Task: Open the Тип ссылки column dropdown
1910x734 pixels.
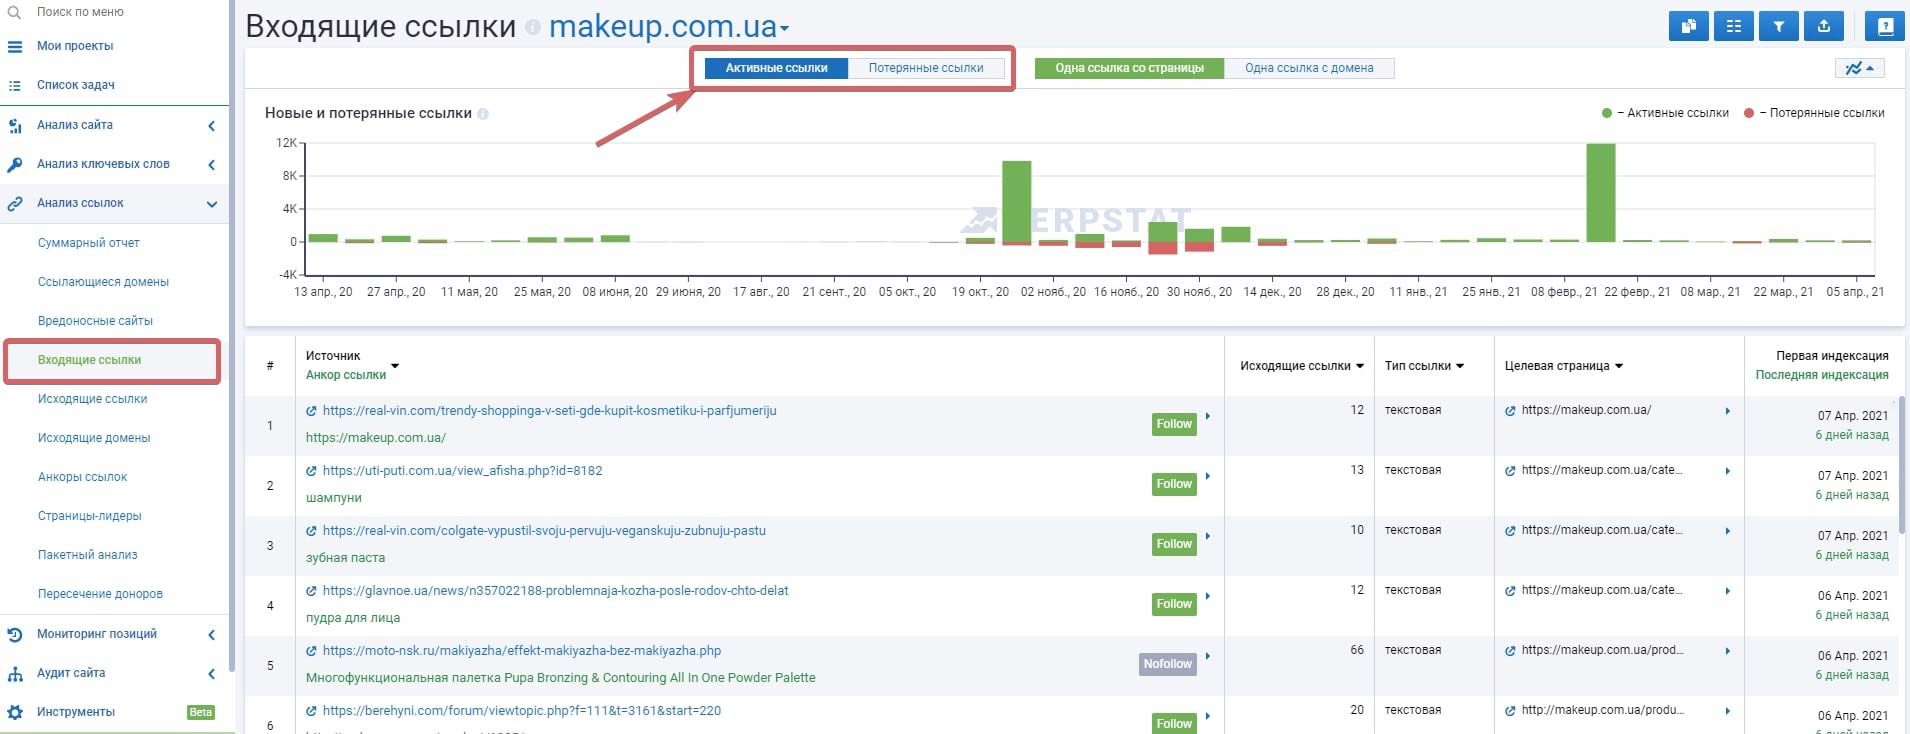Action: click(x=1423, y=366)
